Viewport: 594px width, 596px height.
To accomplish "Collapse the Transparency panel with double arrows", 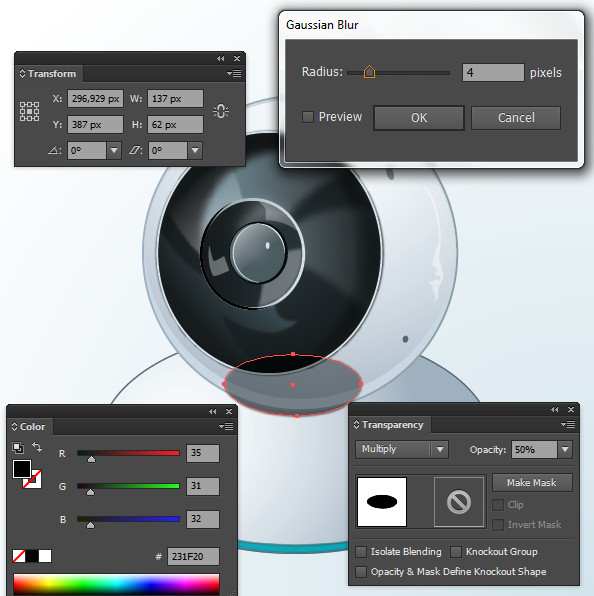I will pyautogui.click(x=554, y=409).
